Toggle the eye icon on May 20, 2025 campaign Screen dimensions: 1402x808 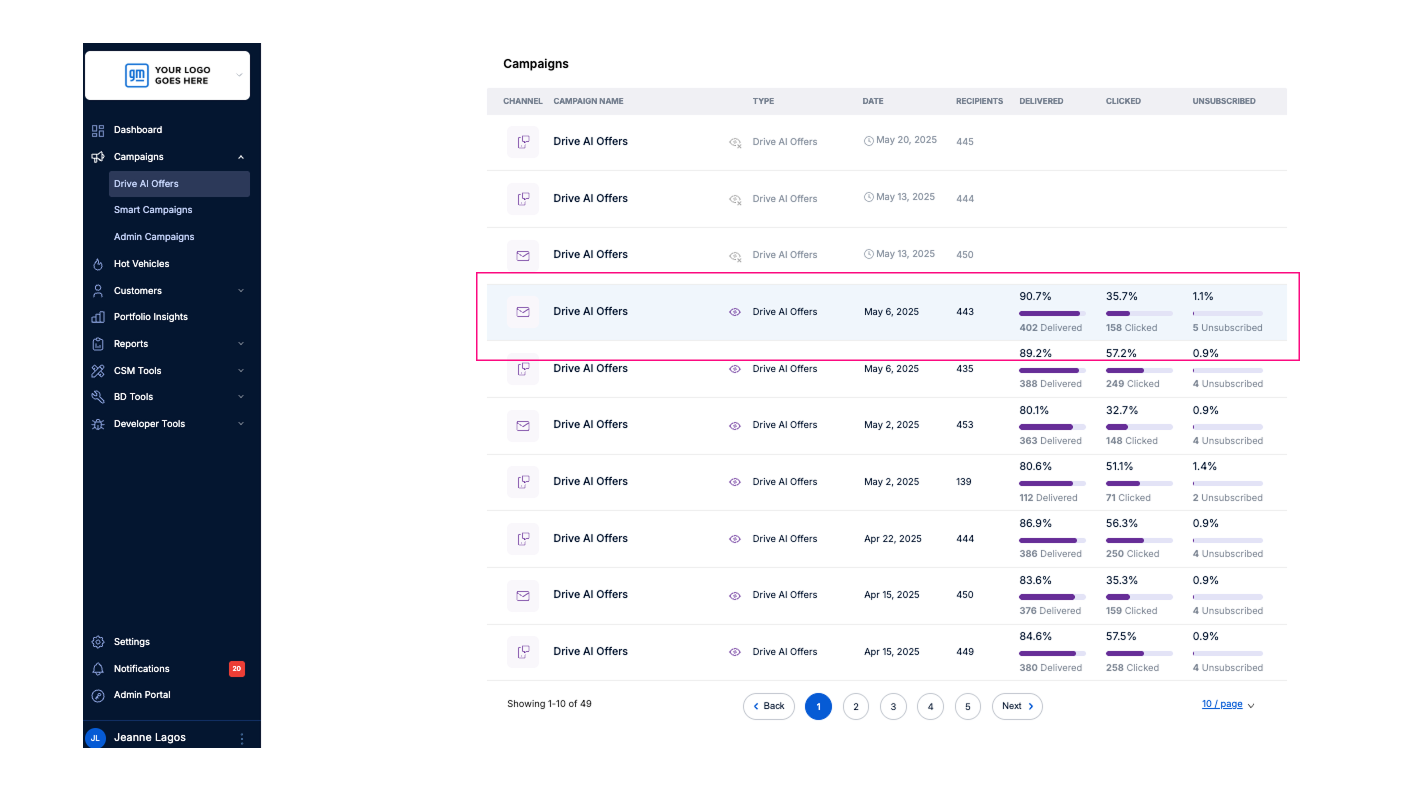point(735,142)
